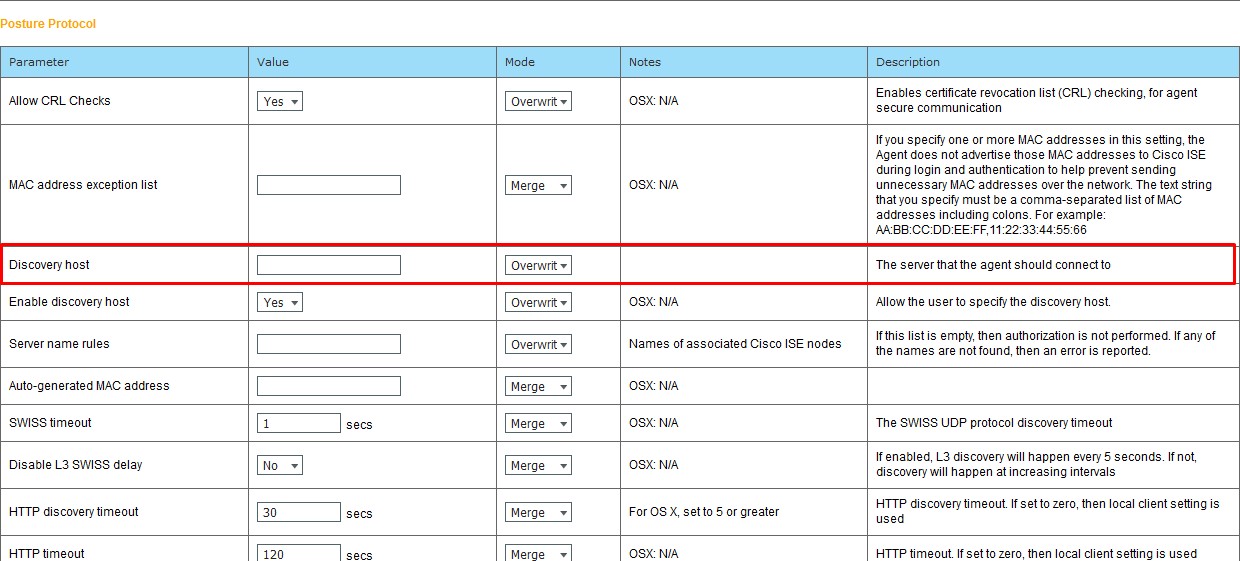Click the 'Disable L3 SWISS delay' label
Image resolution: width=1240 pixels, height=561 pixels.
pyautogui.click(x=76, y=465)
